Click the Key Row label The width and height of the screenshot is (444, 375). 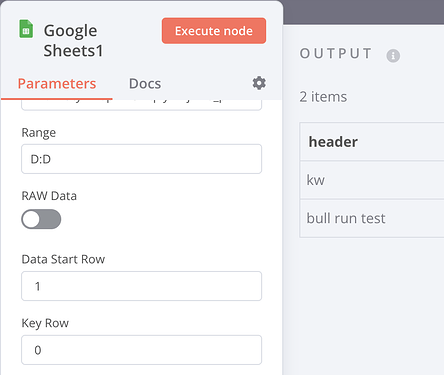tap(45, 323)
